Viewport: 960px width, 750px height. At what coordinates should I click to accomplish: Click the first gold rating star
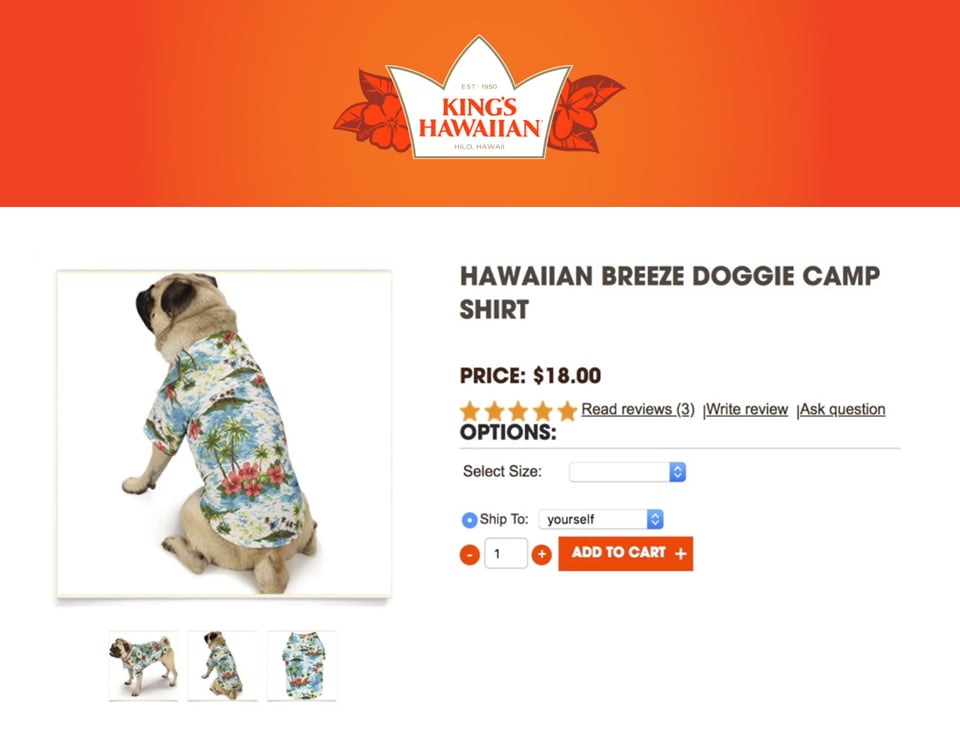(x=470, y=411)
